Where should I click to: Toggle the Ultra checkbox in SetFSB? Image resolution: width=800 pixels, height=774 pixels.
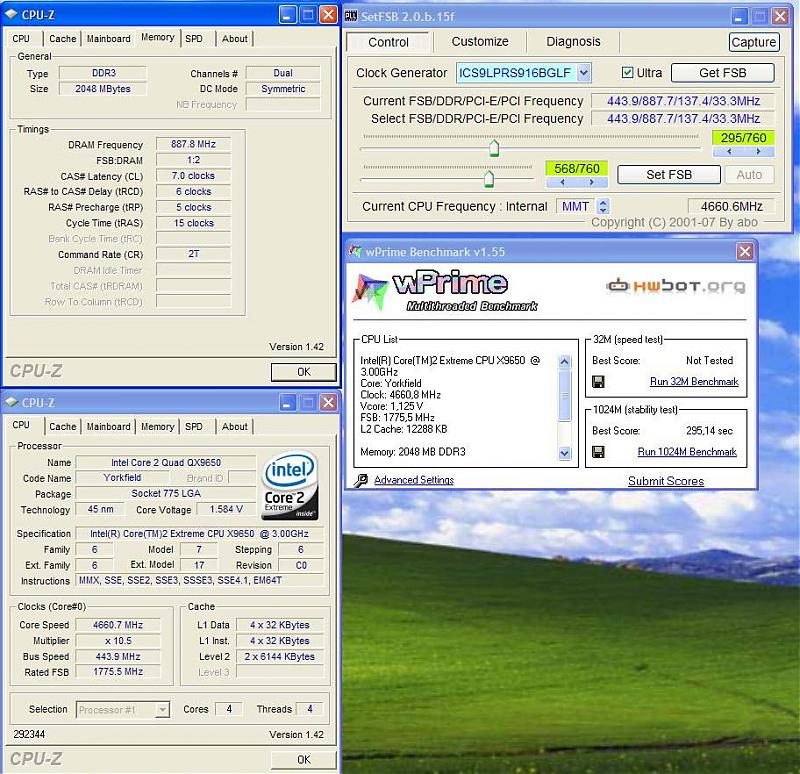point(627,72)
